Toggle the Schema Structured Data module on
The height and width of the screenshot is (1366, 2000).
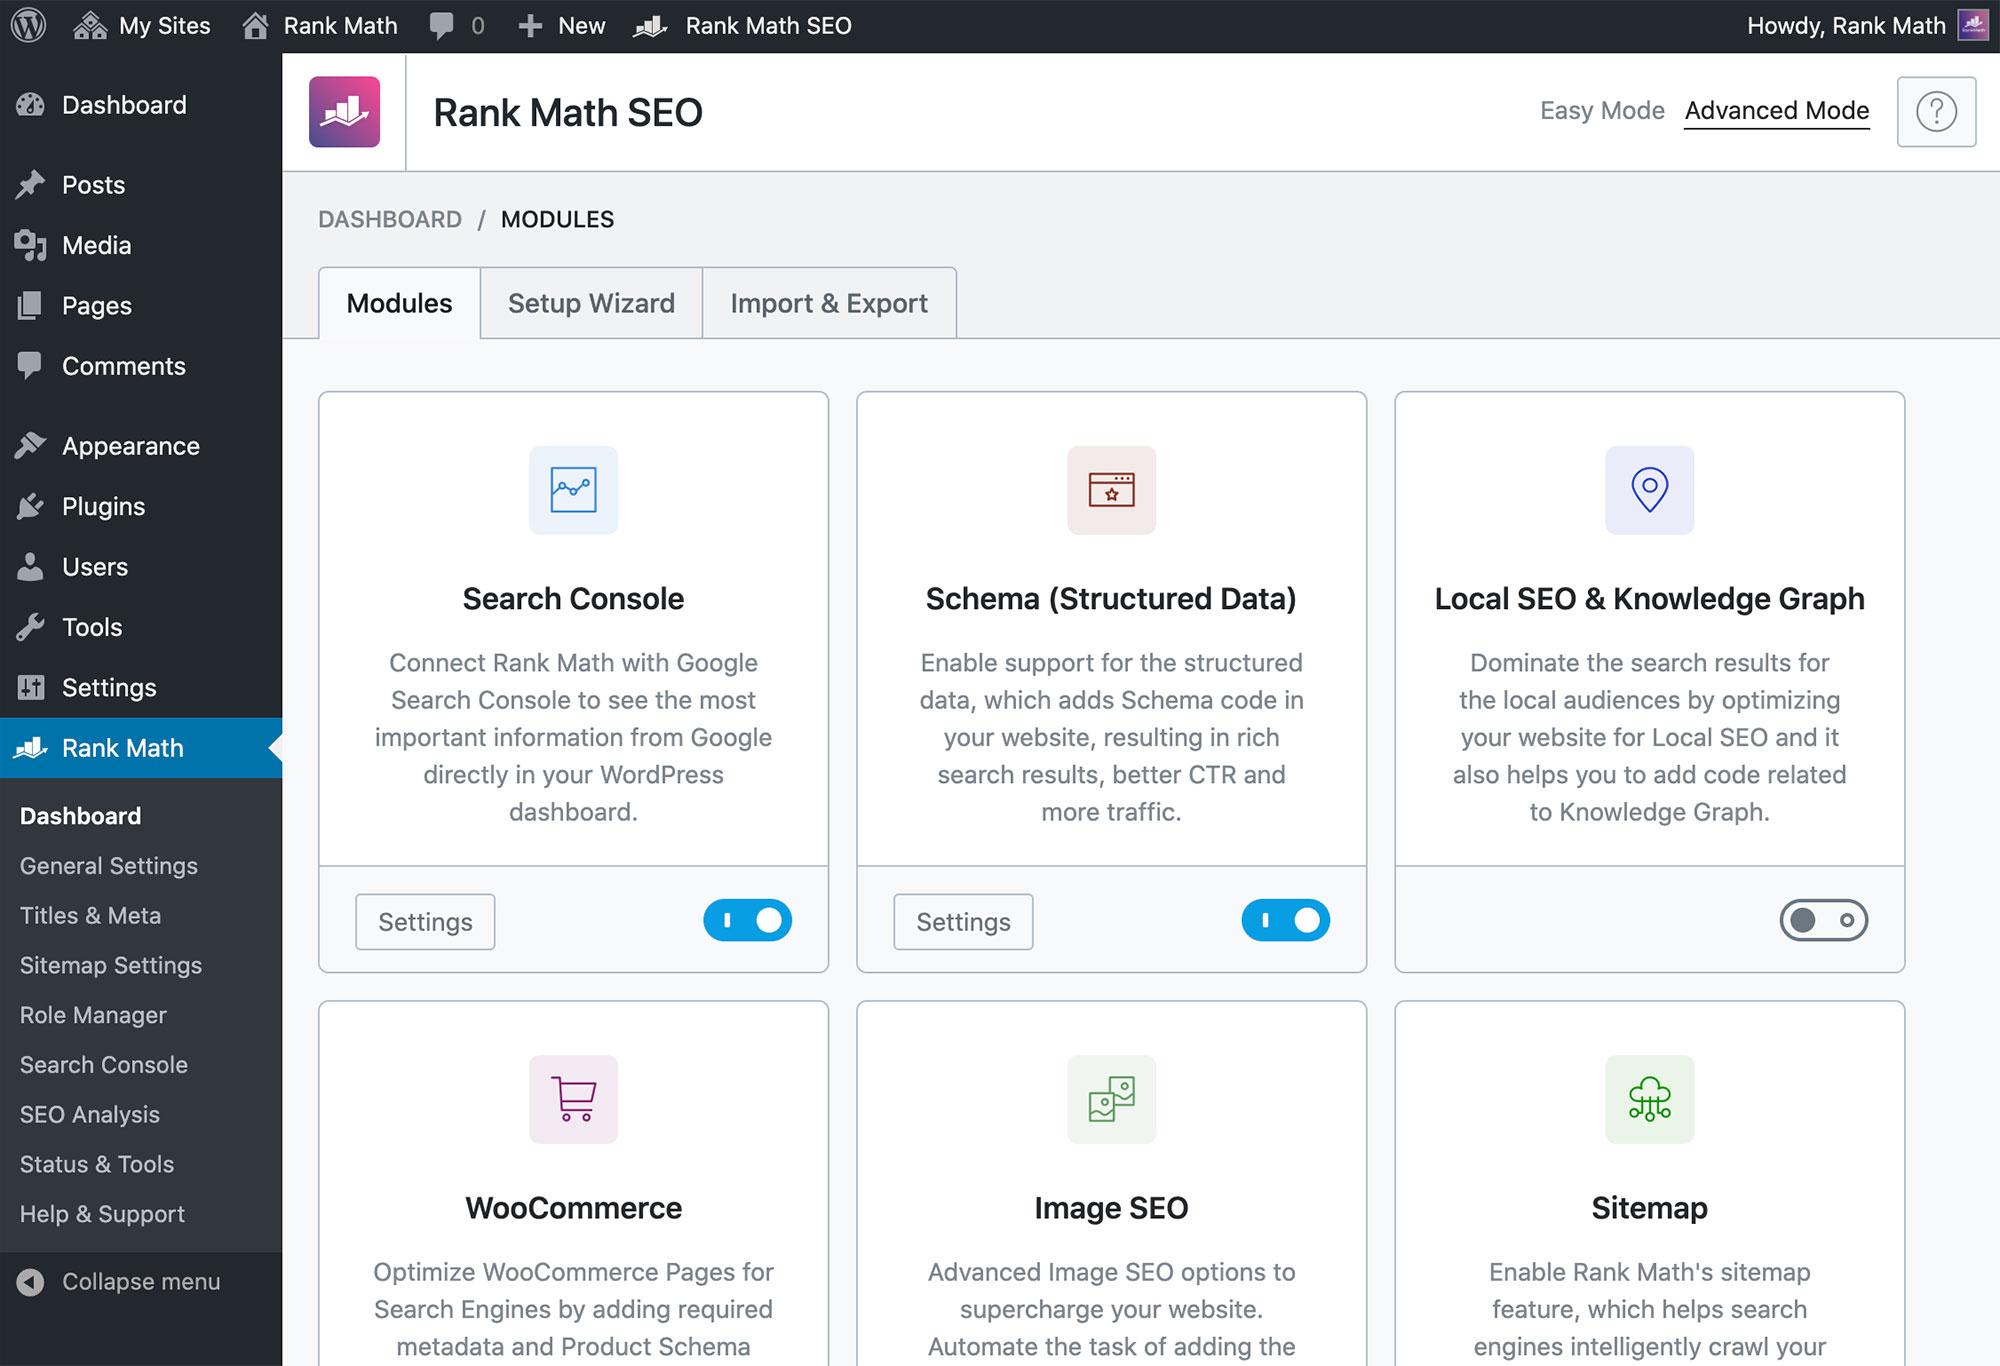[x=1284, y=919]
